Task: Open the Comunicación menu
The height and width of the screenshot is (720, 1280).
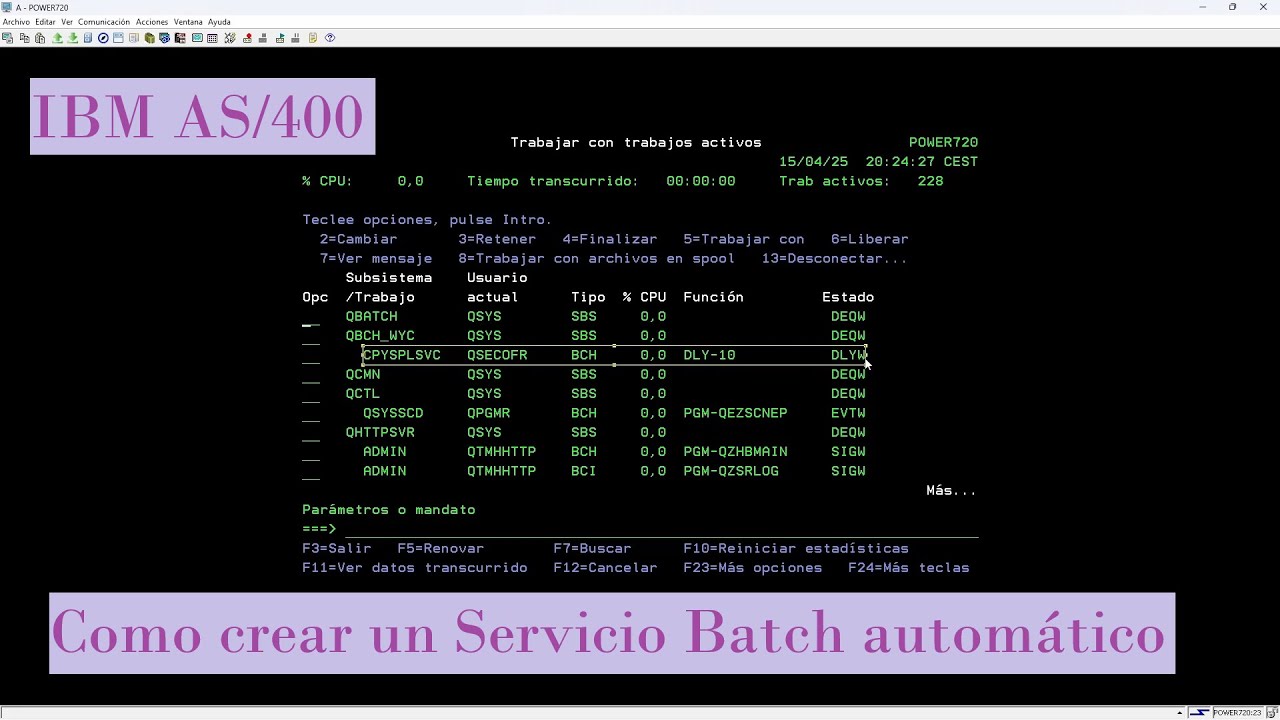Action: tap(104, 22)
